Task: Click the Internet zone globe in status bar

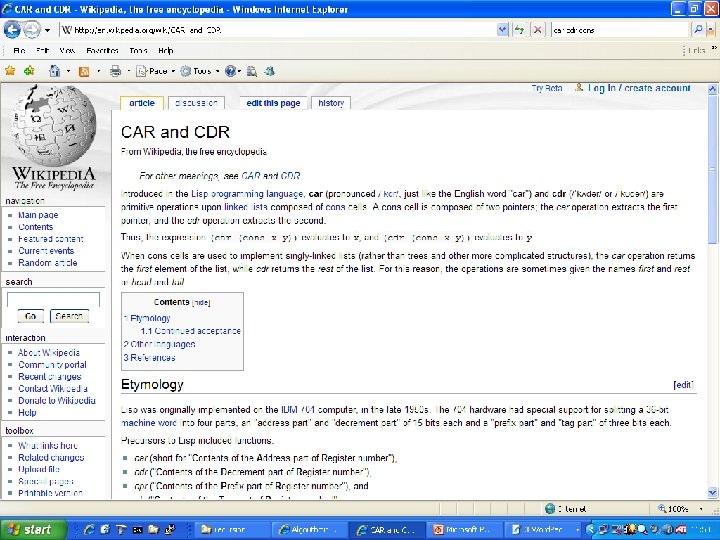Action: coord(550,509)
